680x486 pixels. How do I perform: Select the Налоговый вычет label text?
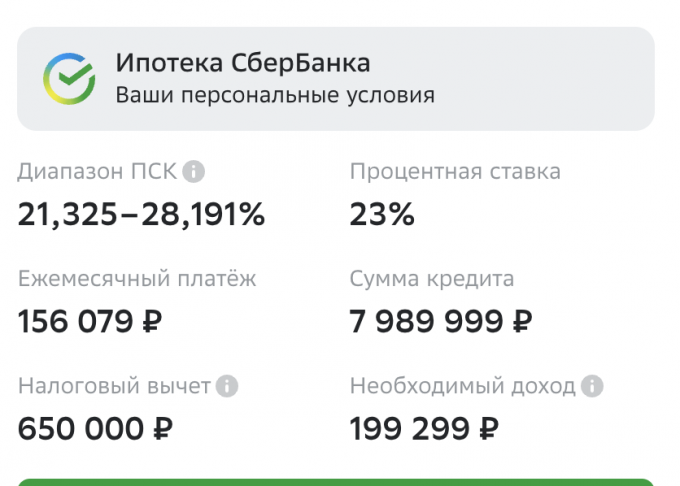pos(114,386)
